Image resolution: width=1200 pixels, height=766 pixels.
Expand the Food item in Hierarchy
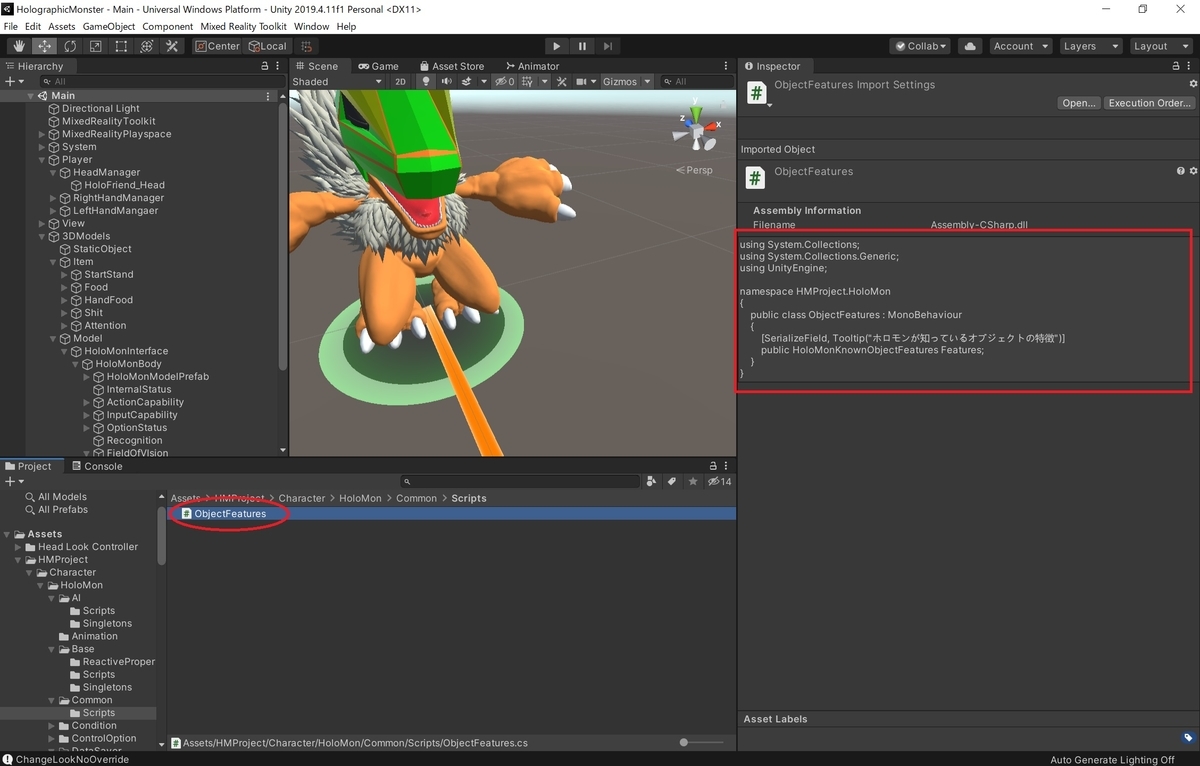[x=65, y=287]
